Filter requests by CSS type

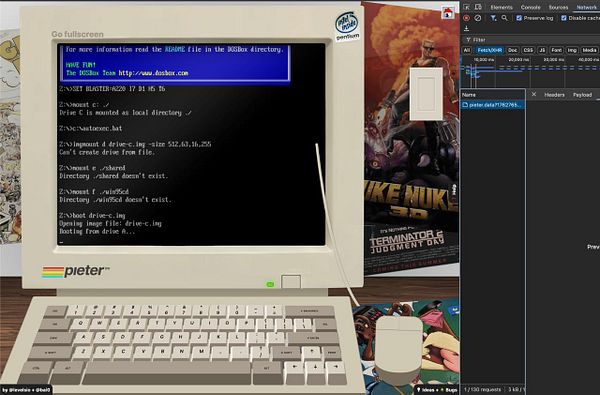pyautogui.click(x=528, y=50)
